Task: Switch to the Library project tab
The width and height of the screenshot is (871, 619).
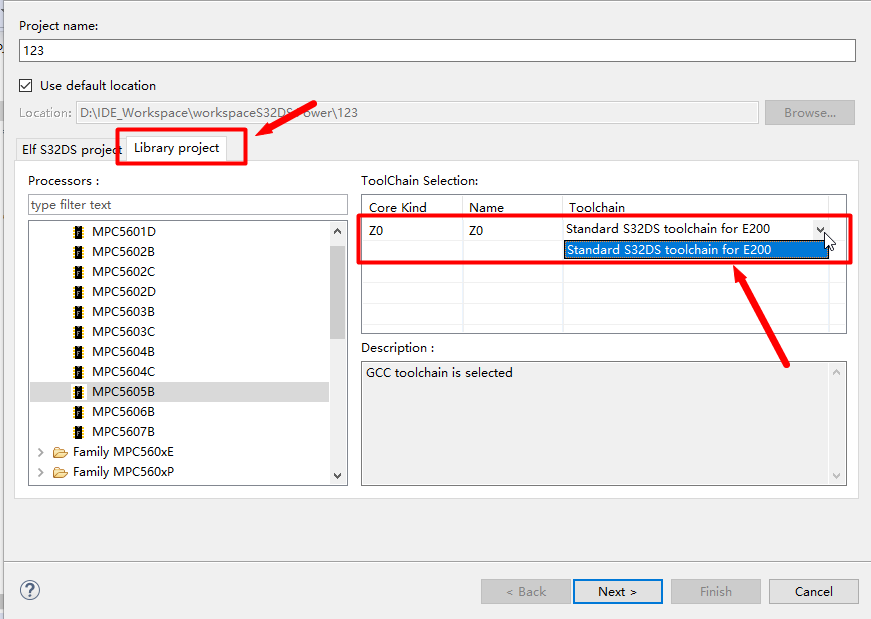Action: [177, 148]
